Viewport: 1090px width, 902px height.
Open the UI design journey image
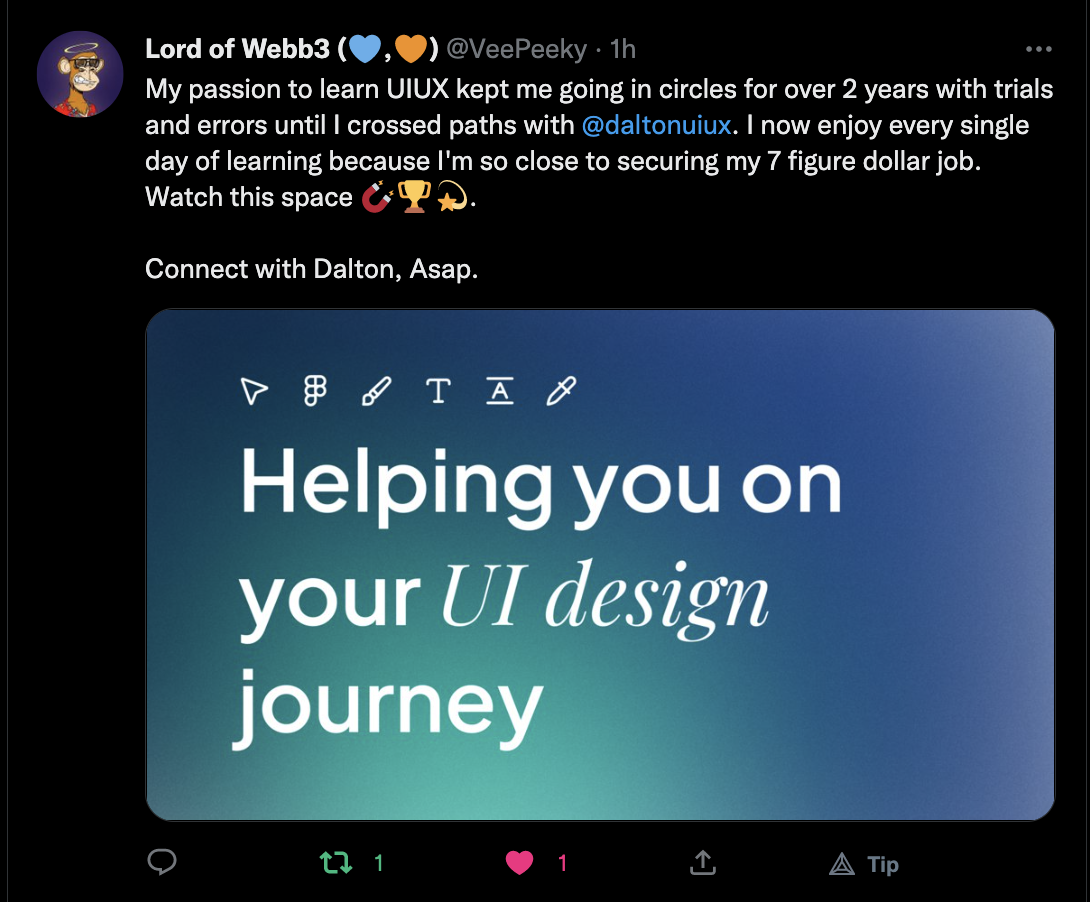[600, 564]
